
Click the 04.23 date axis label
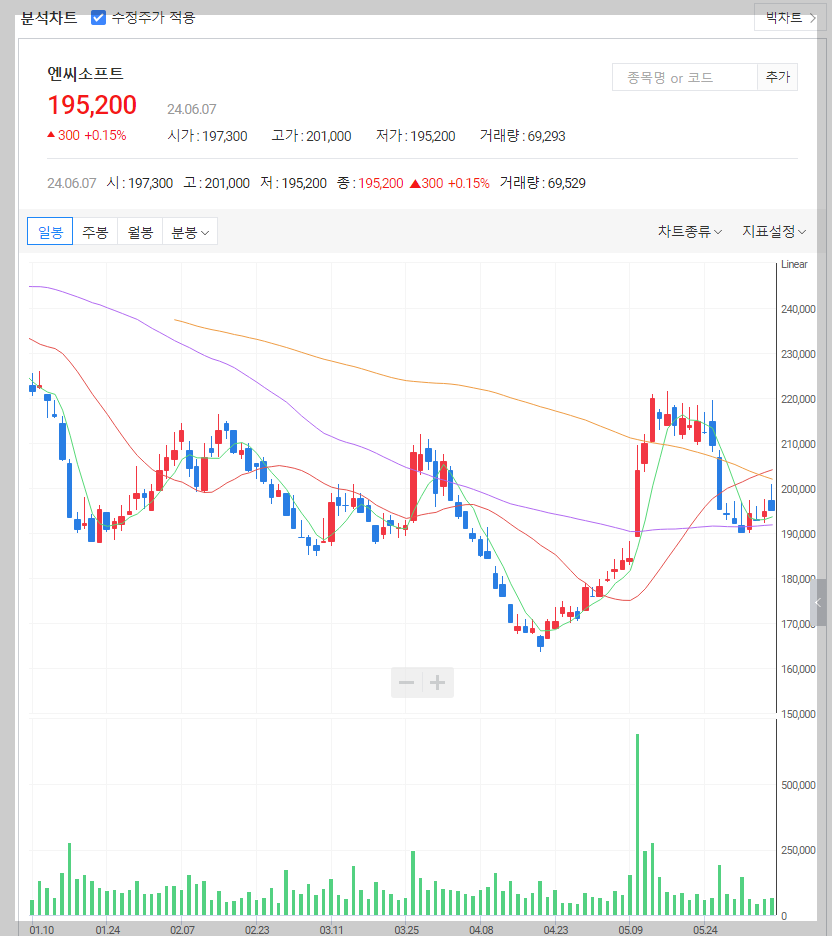556,930
